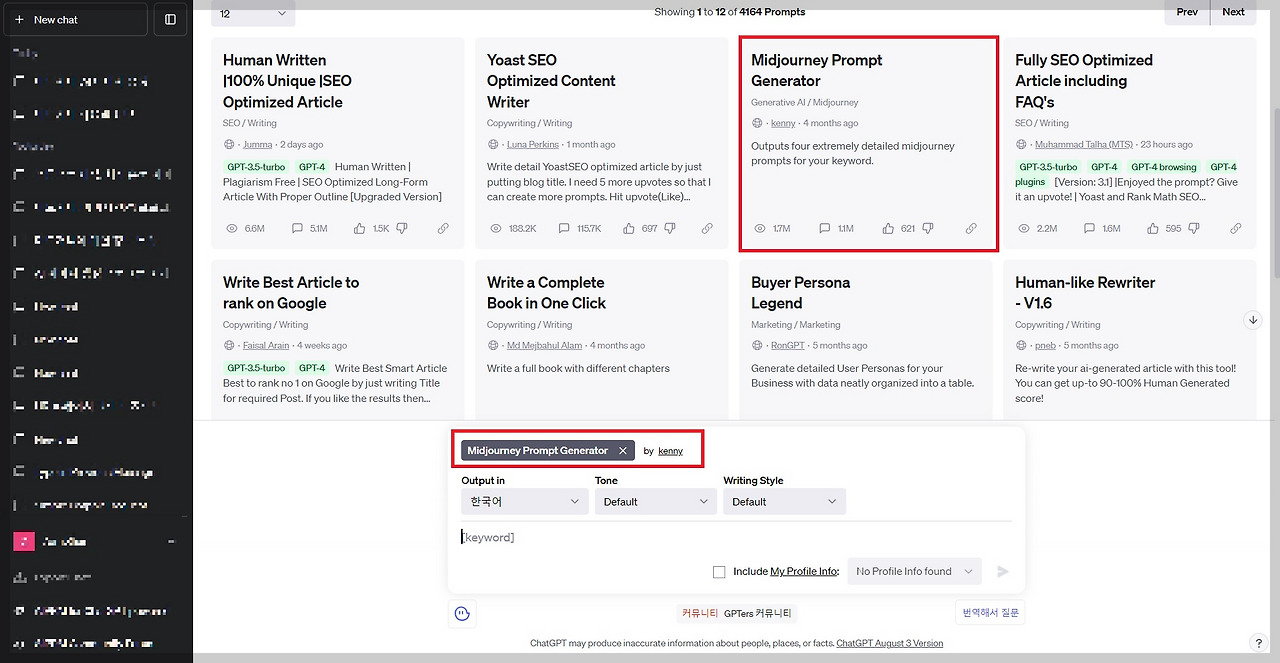
Task: Open the Writing Style Default dropdown
Action: (x=784, y=501)
